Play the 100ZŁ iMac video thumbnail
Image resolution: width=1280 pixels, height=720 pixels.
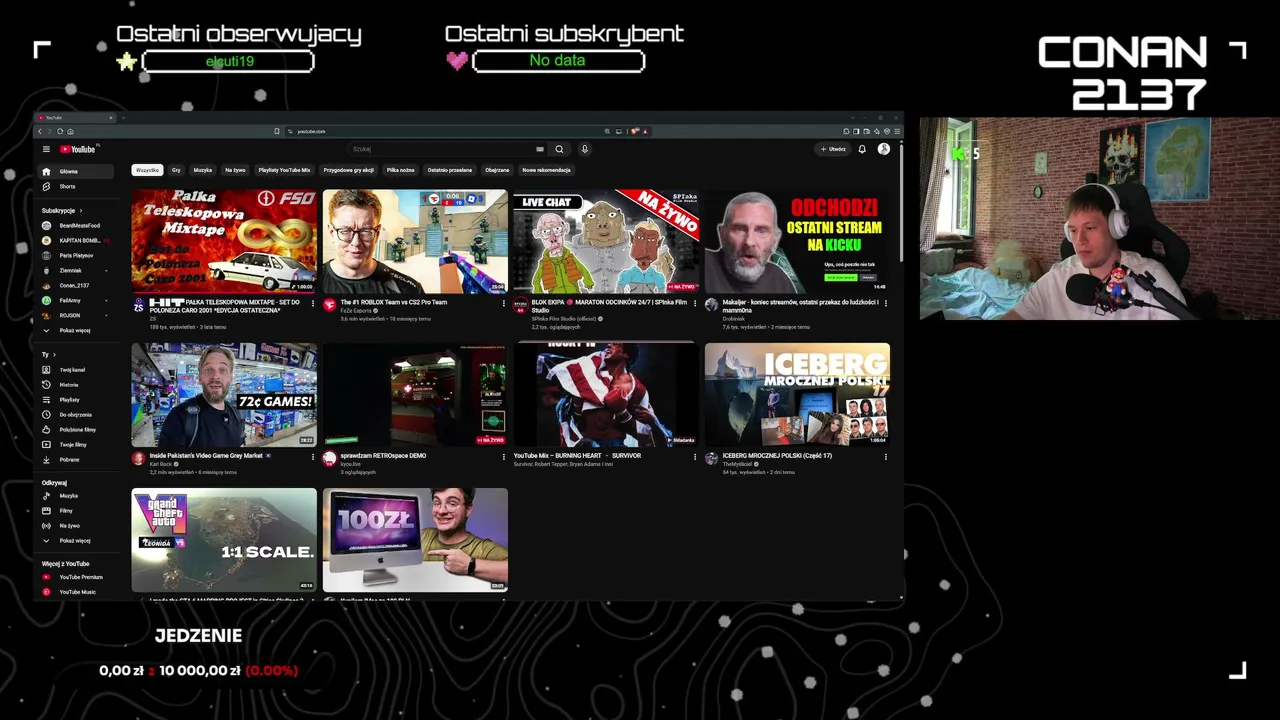pos(415,540)
